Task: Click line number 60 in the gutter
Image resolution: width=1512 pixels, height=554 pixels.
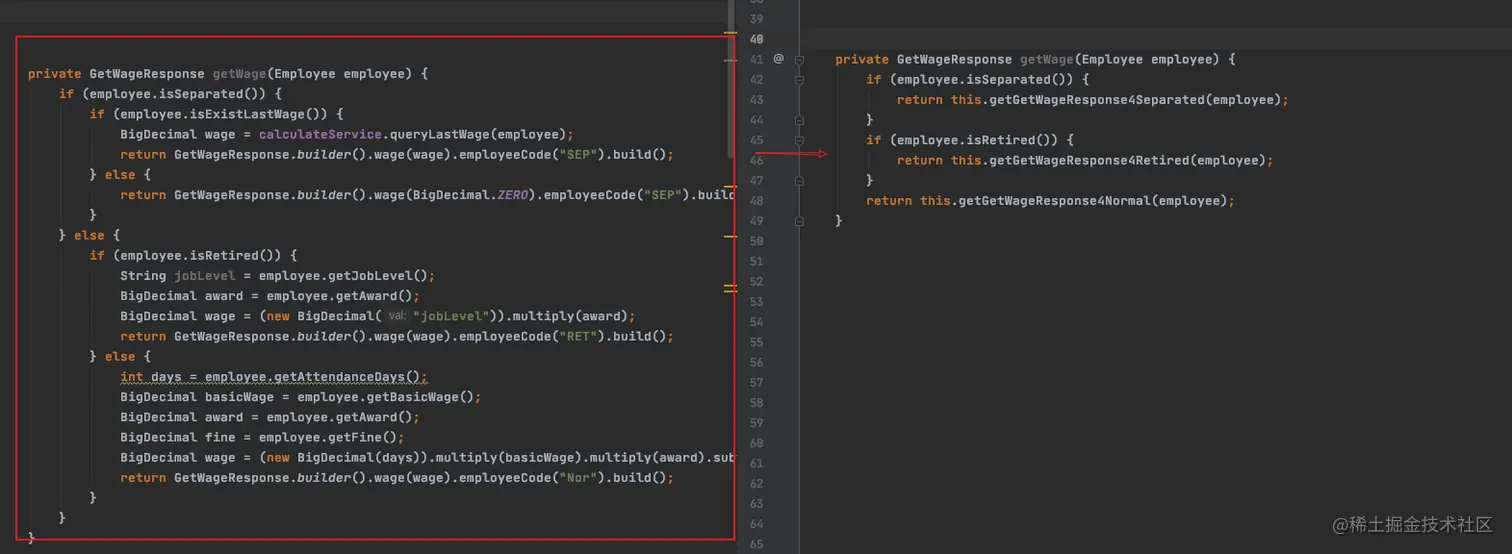Action: [x=756, y=443]
